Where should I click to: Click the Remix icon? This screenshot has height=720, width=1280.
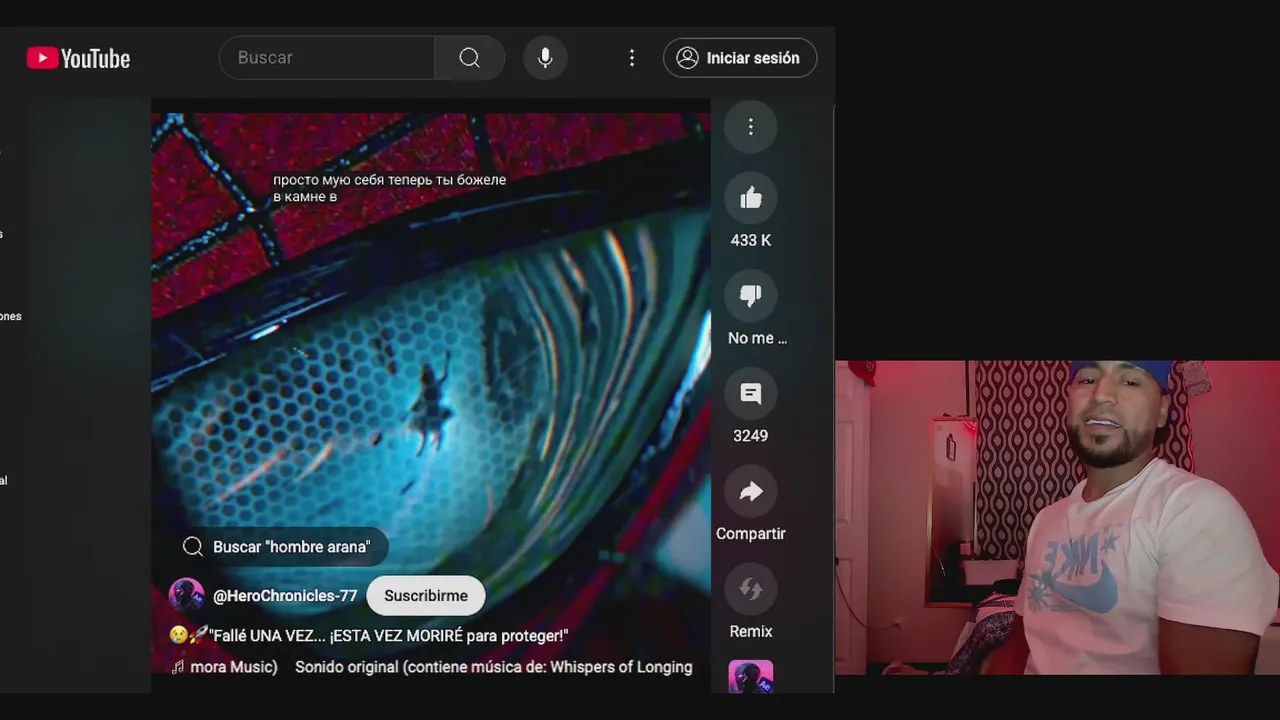pyautogui.click(x=751, y=589)
